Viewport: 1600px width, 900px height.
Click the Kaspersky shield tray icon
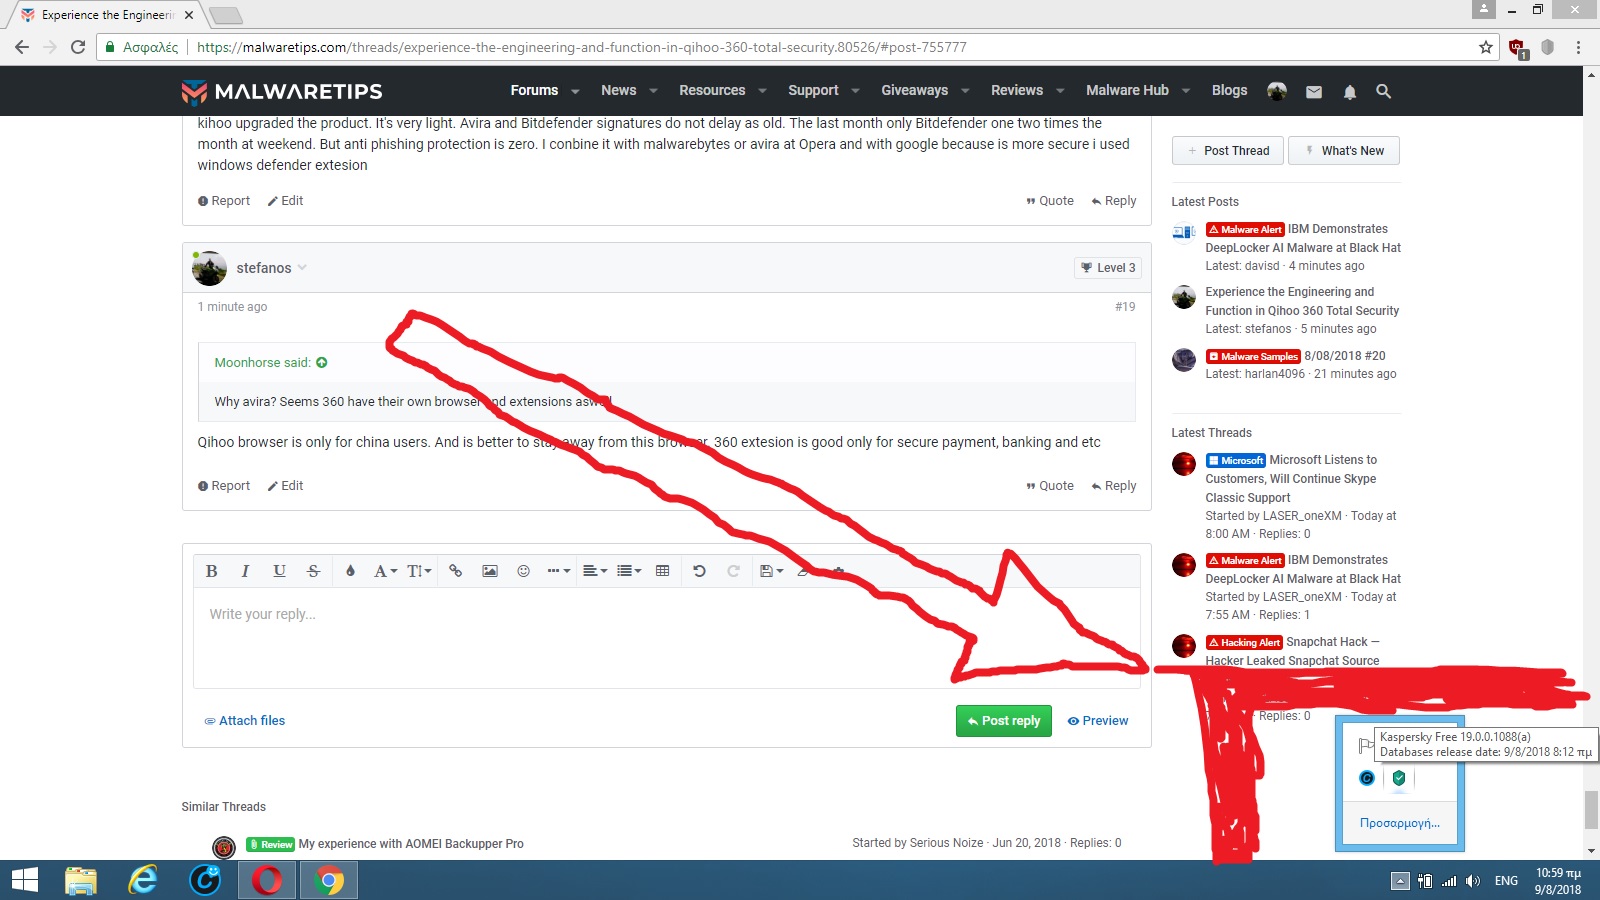click(1399, 778)
